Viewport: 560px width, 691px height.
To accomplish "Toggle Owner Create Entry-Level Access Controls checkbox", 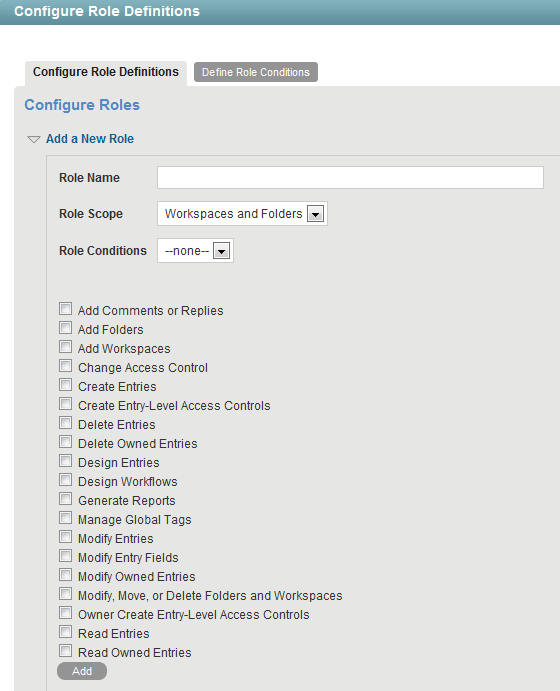I will coord(66,613).
